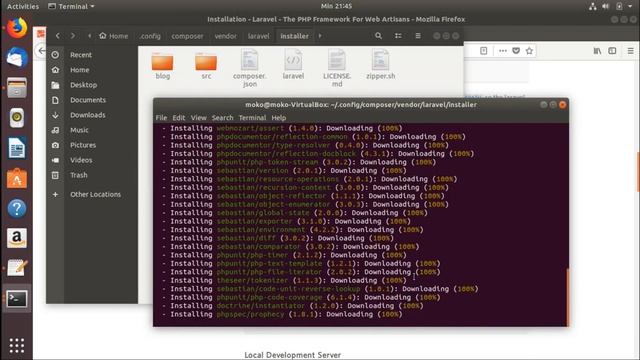
Task: Open the blog folder
Action: (162, 65)
